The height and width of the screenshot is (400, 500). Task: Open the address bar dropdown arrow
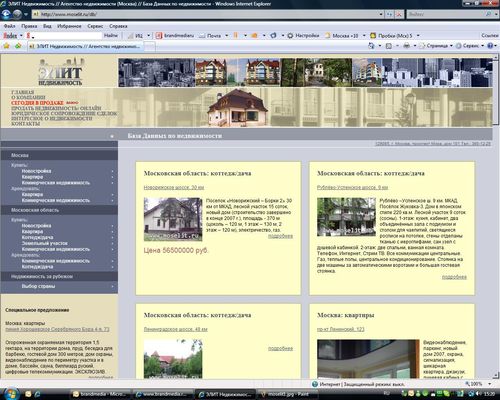tap(381, 14)
